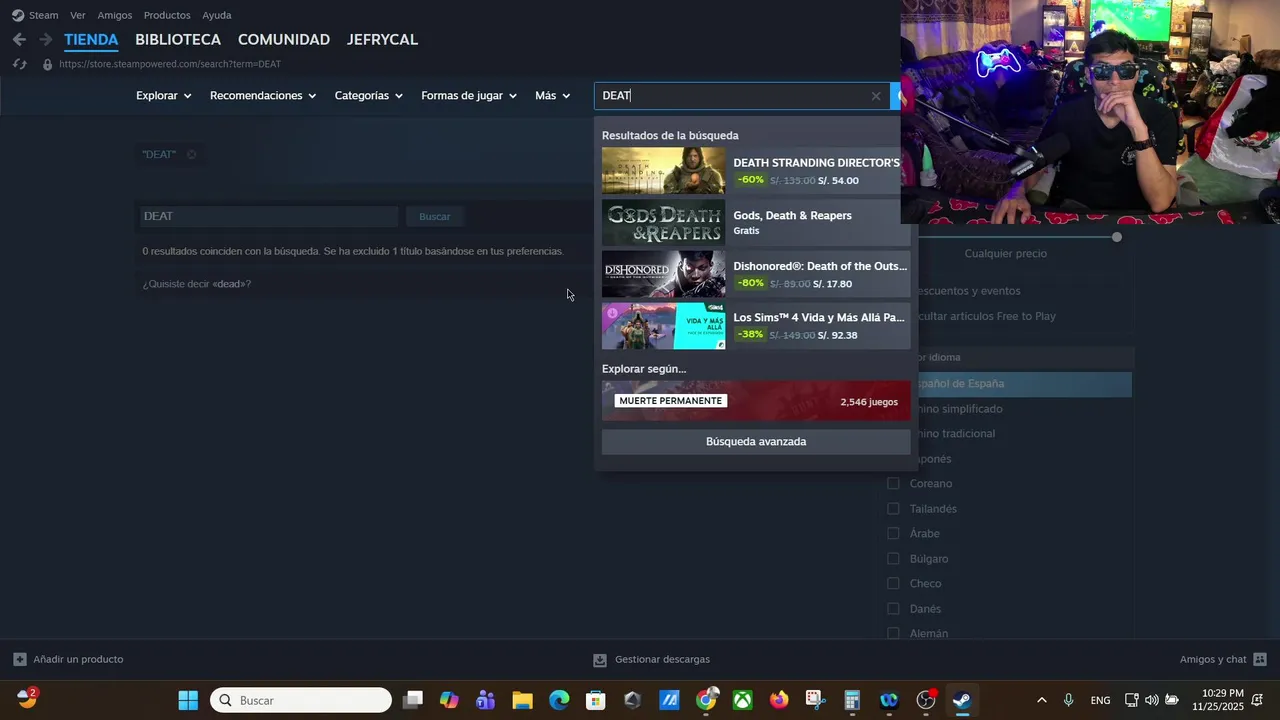This screenshot has width=1280, height=720.
Task: Remove the "DEAT" search tag with its x icon
Action: tap(191, 155)
